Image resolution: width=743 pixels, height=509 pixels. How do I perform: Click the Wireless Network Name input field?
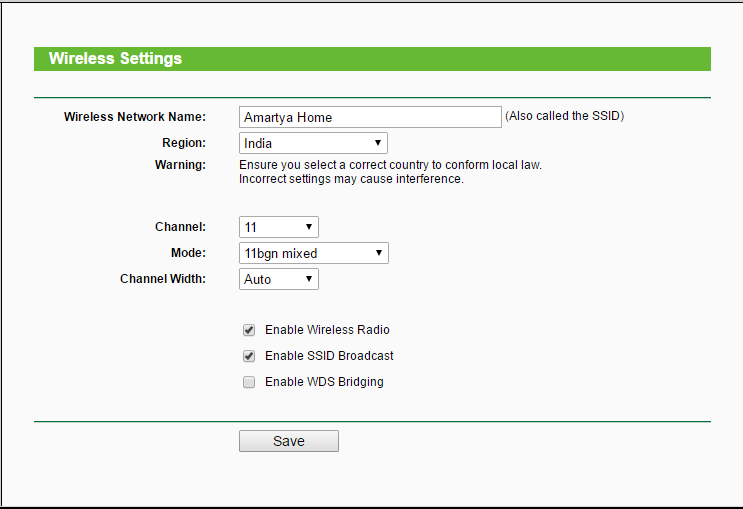[370, 117]
